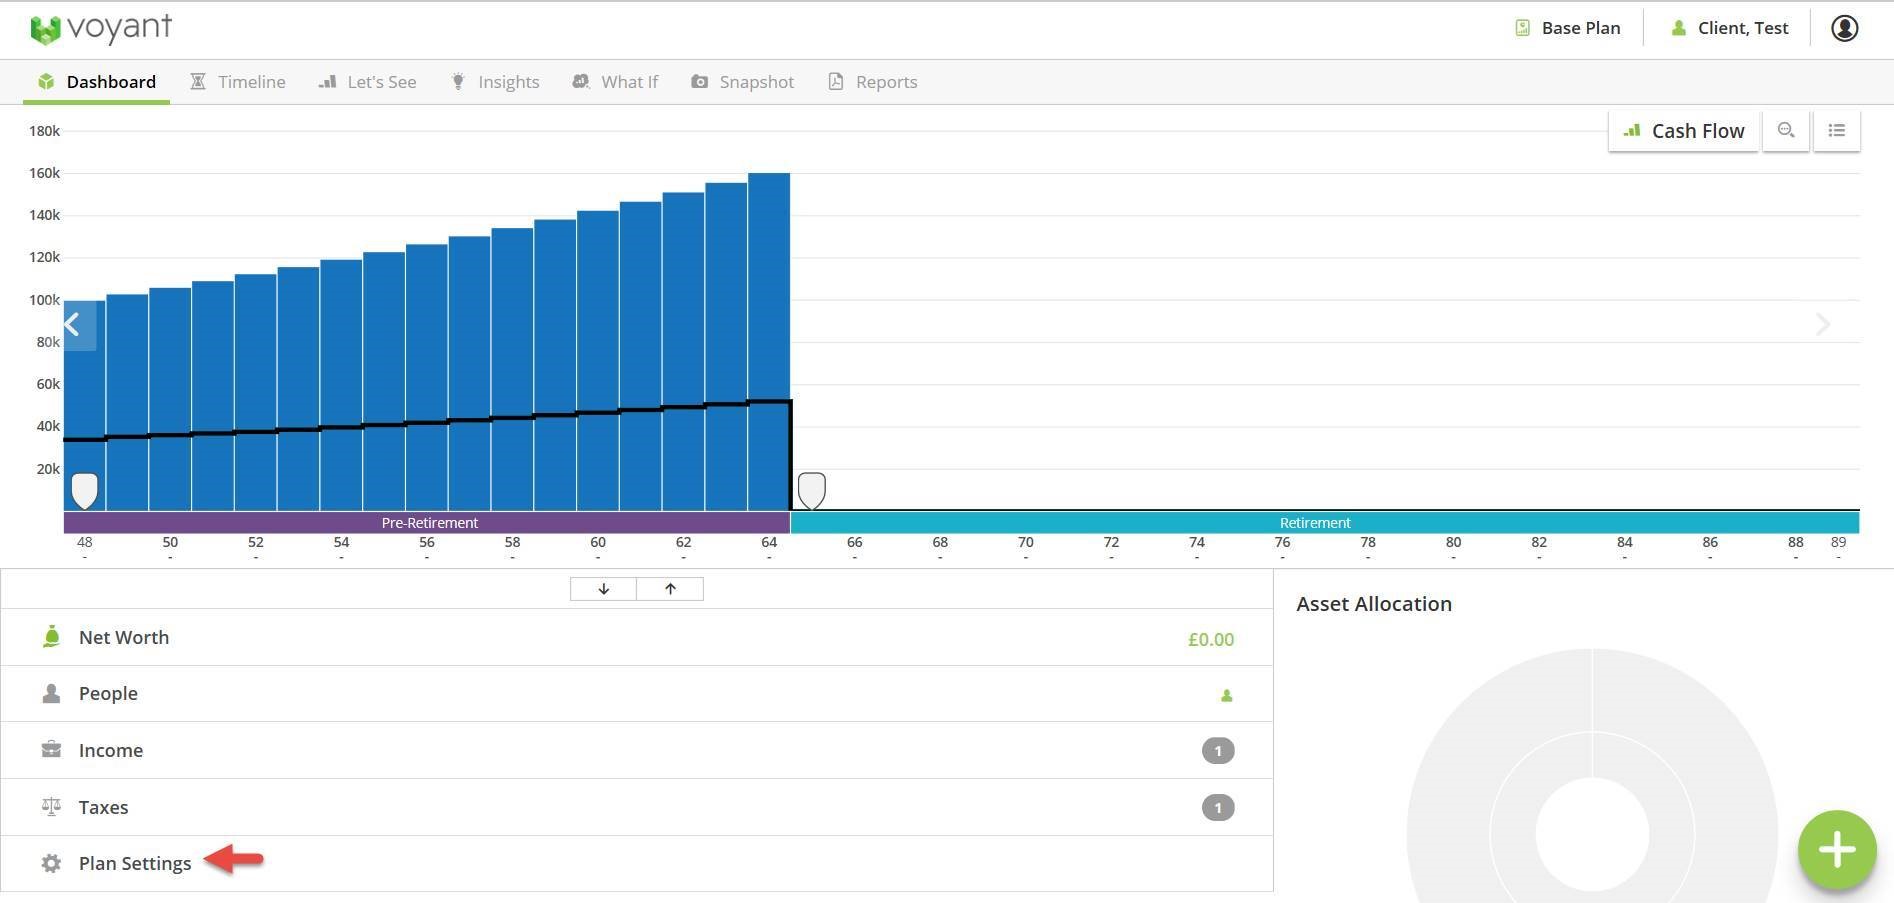Open the Timeline tab
1894x903 pixels.
(238, 82)
